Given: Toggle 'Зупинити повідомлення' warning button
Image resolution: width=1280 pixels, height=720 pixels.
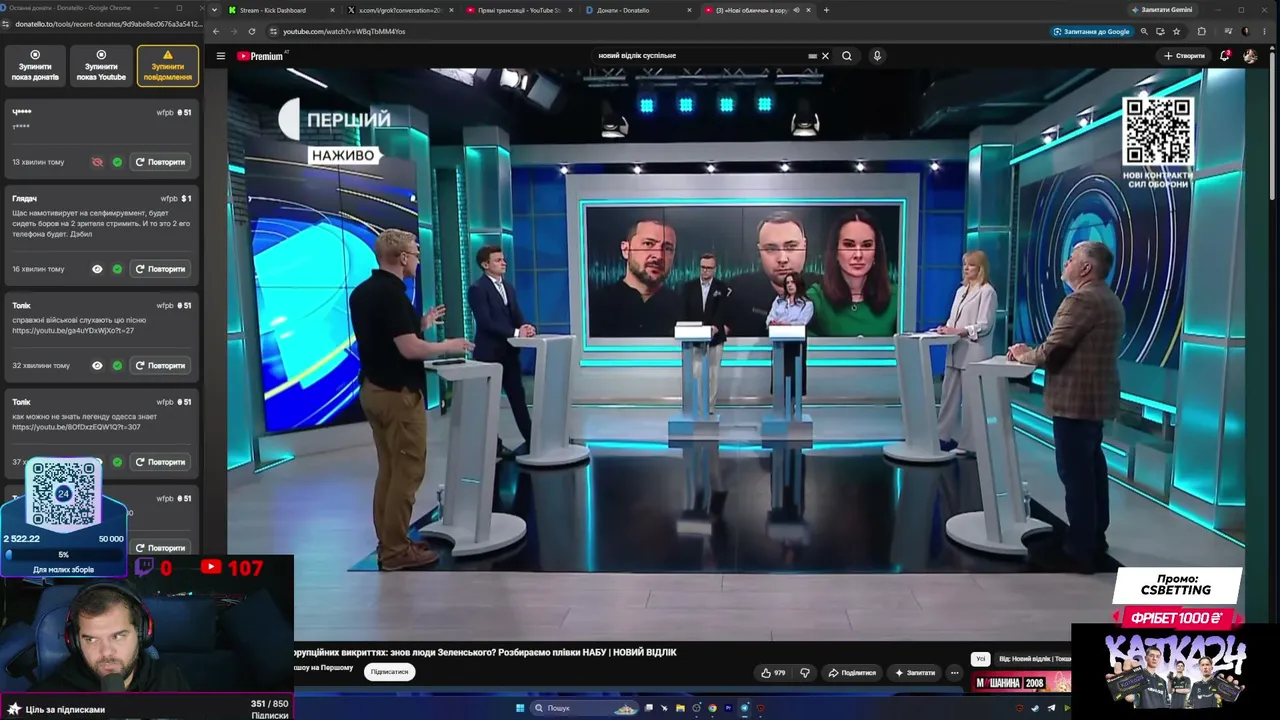Looking at the screenshot, I should [x=168, y=66].
